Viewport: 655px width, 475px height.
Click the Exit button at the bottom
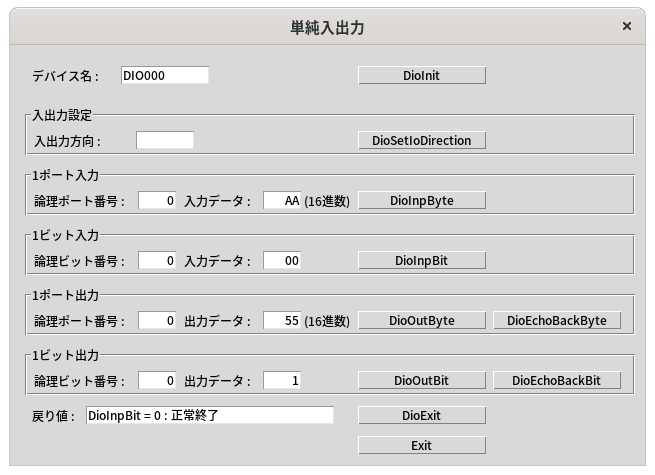(x=421, y=445)
